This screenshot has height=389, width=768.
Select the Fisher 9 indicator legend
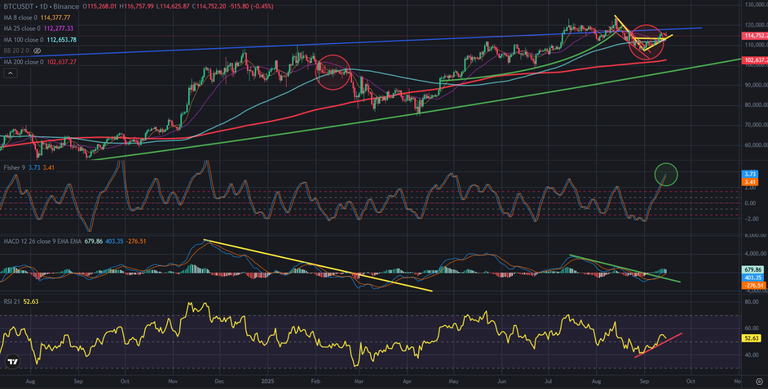coord(29,168)
